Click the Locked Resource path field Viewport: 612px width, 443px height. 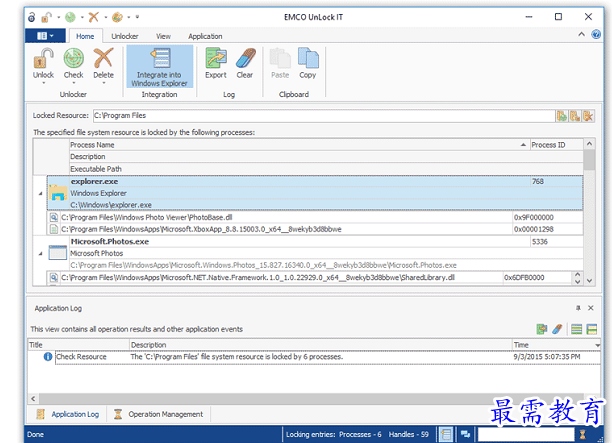324,116
